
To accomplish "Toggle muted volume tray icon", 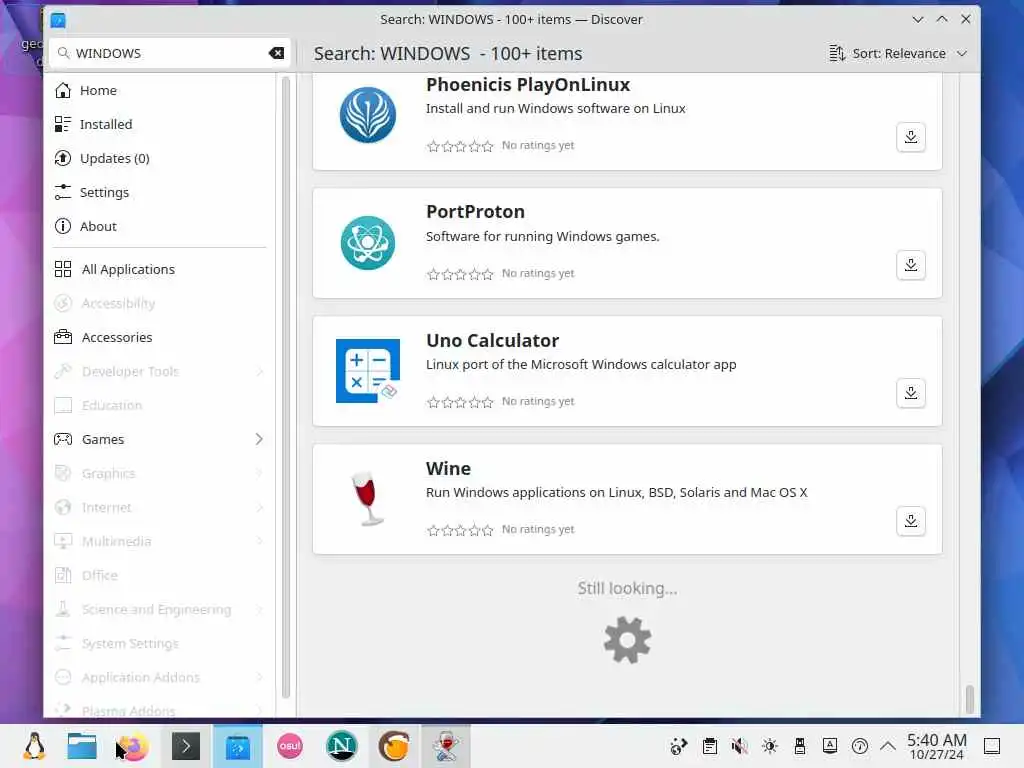I will point(739,746).
